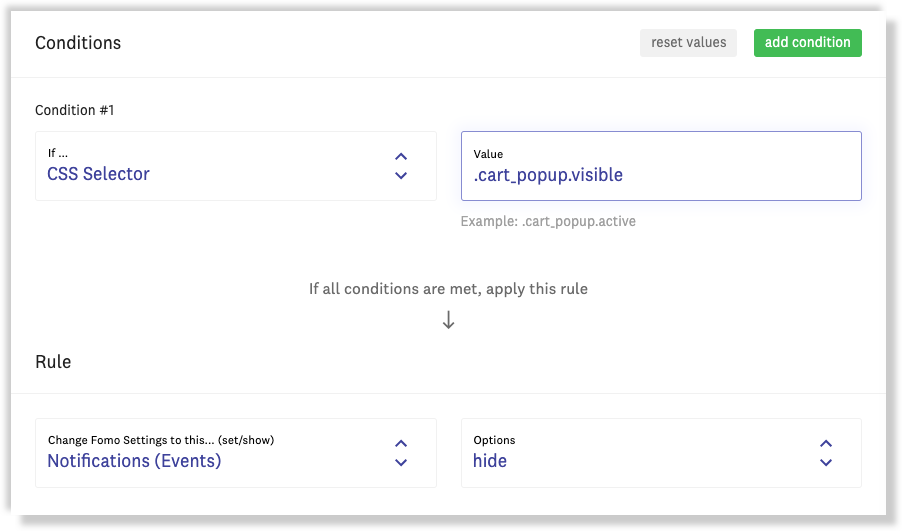This screenshot has width=902, height=531.
Task: Expand the Change Fomo Settings dropdown
Action: (x=235, y=452)
